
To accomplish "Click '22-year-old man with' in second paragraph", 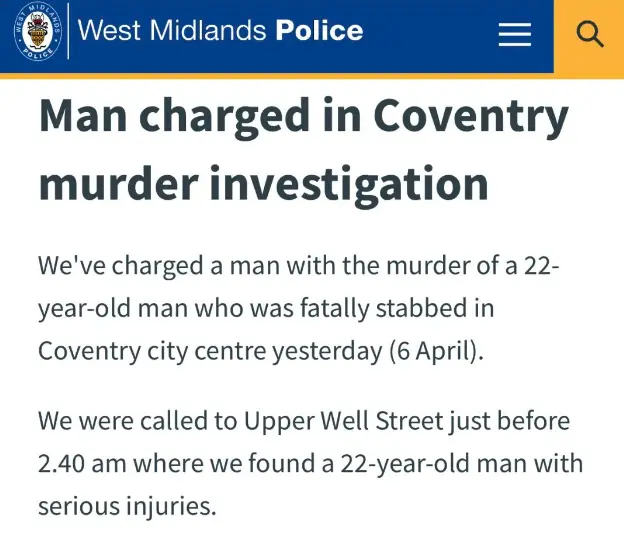I will 462,464.
